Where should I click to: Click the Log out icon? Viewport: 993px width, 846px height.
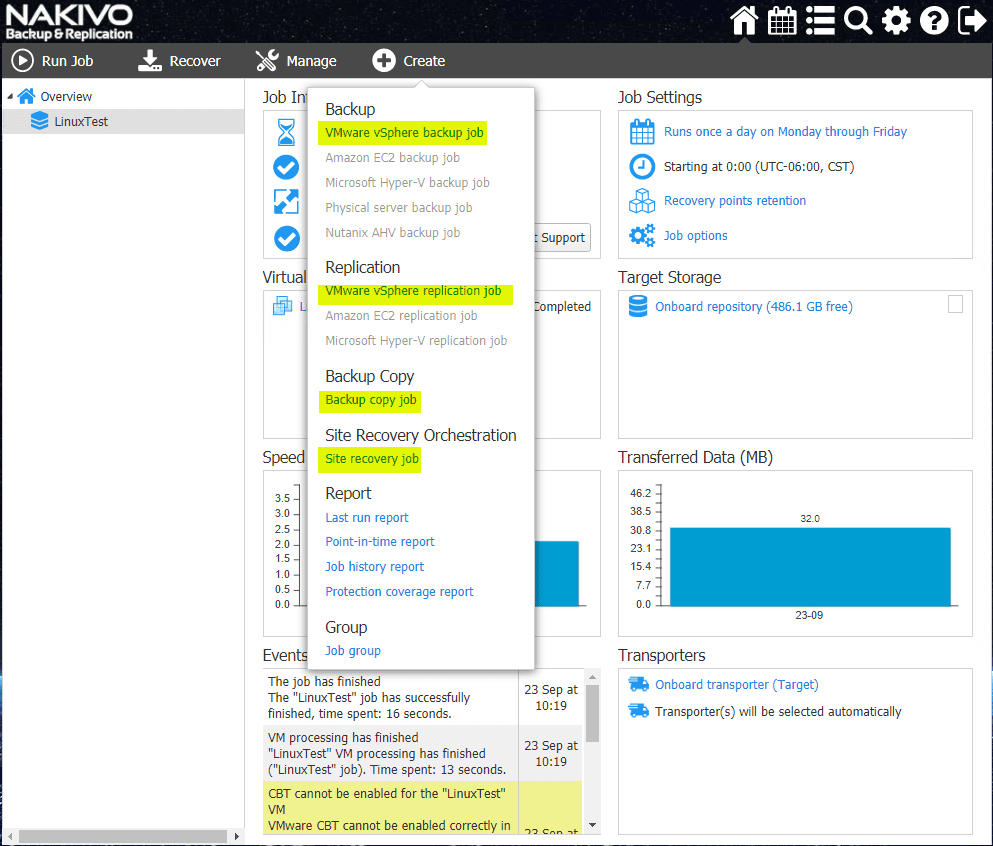(x=972, y=21)
